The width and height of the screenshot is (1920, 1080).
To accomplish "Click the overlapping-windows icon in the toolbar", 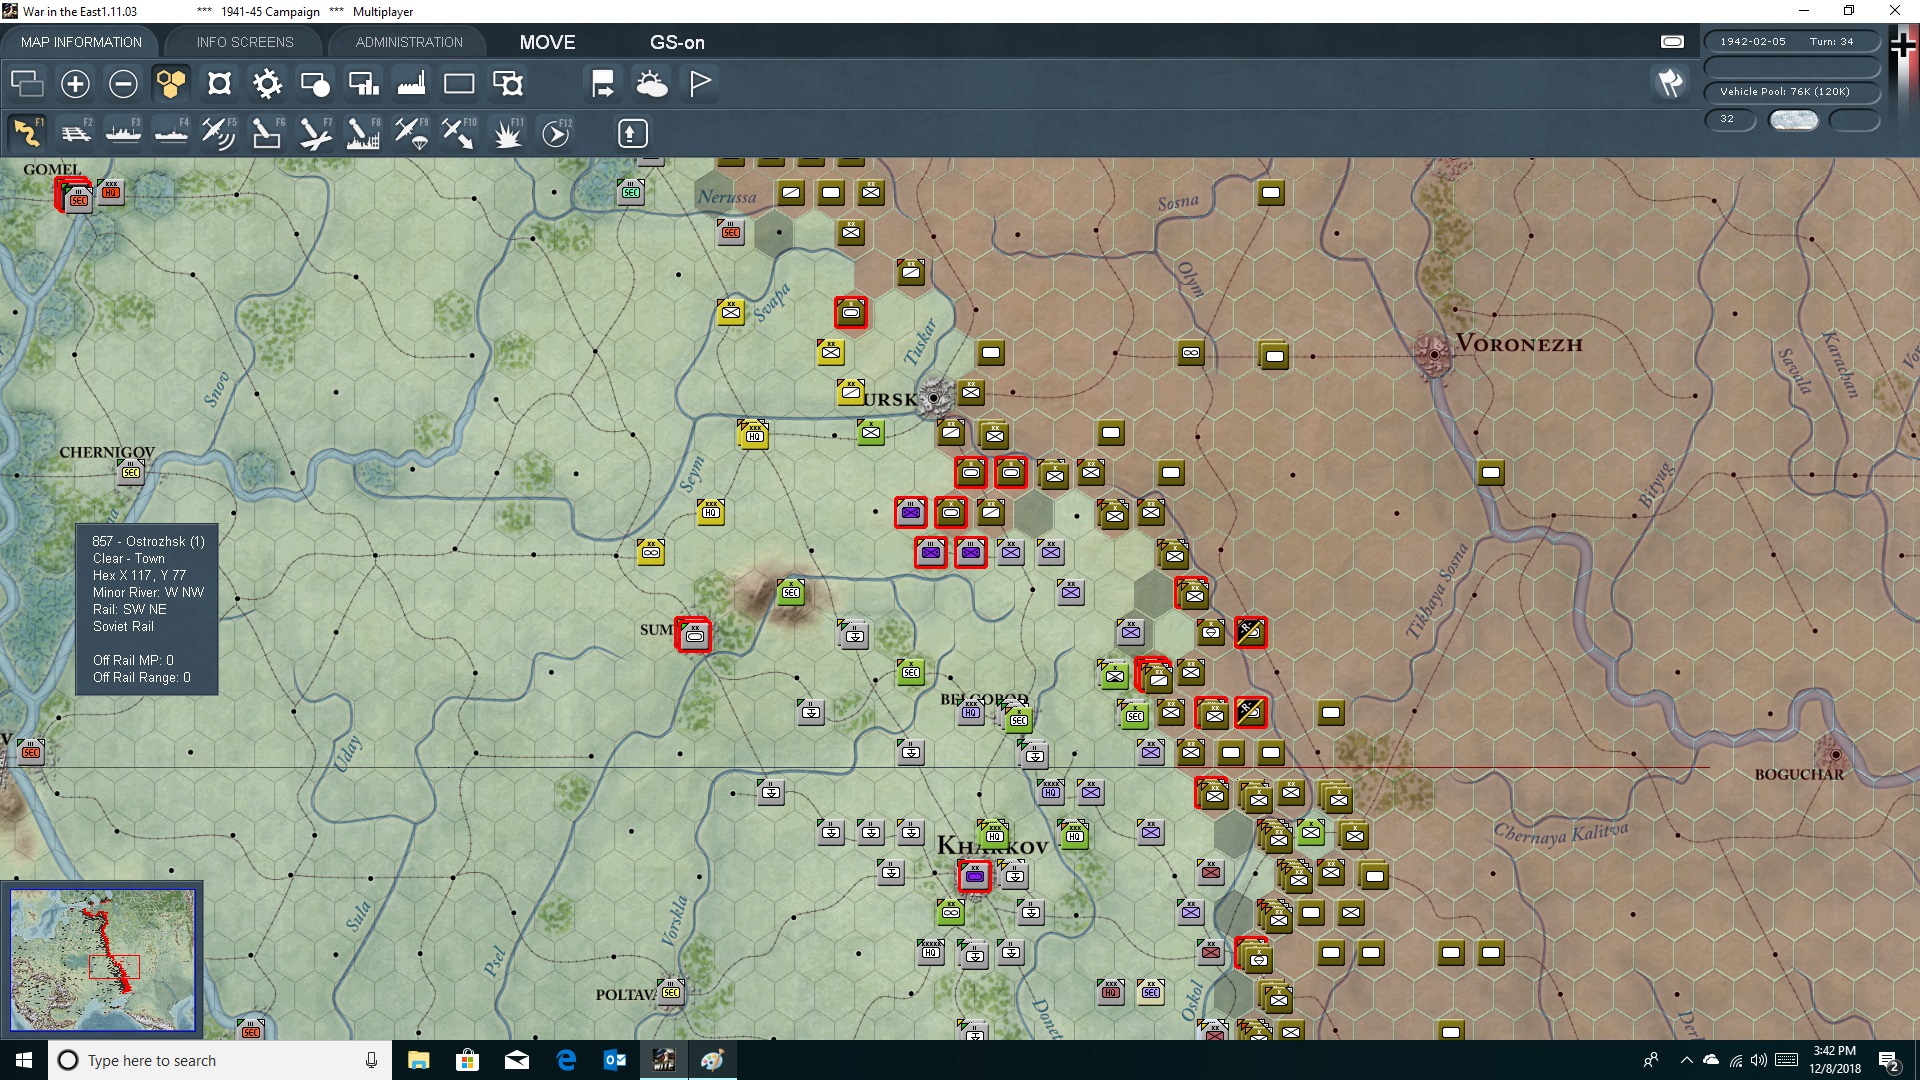I will pyautogui.click(x=27, y=84).
